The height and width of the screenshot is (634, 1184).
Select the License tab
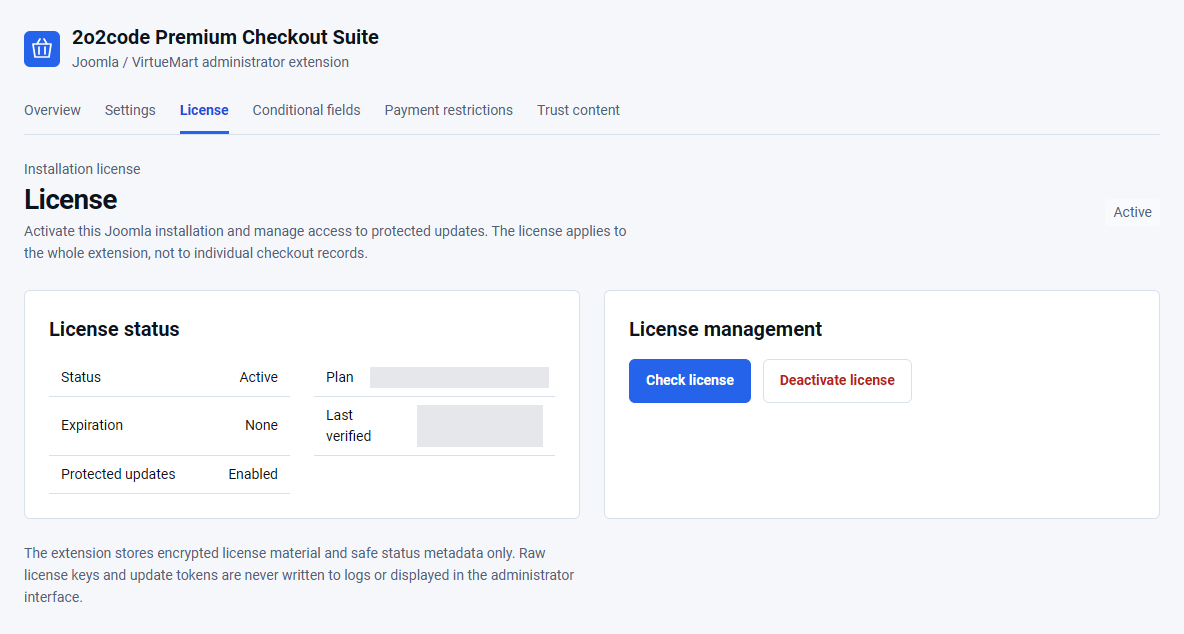(204, 110)
